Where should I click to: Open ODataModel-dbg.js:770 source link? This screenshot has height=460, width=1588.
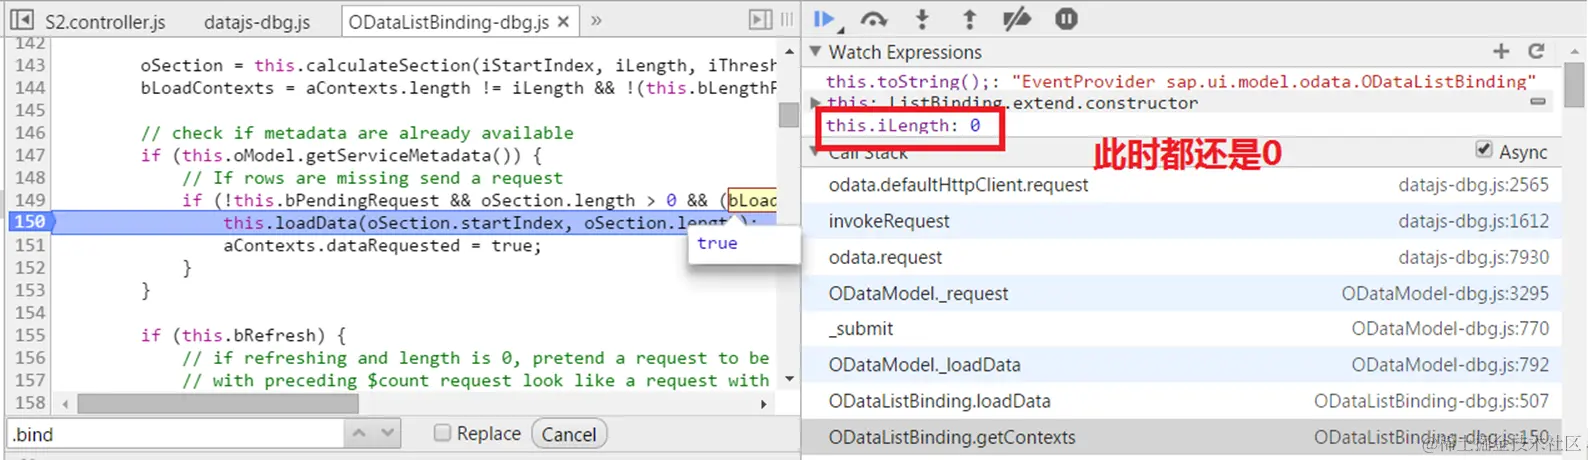click(1450, 329)
